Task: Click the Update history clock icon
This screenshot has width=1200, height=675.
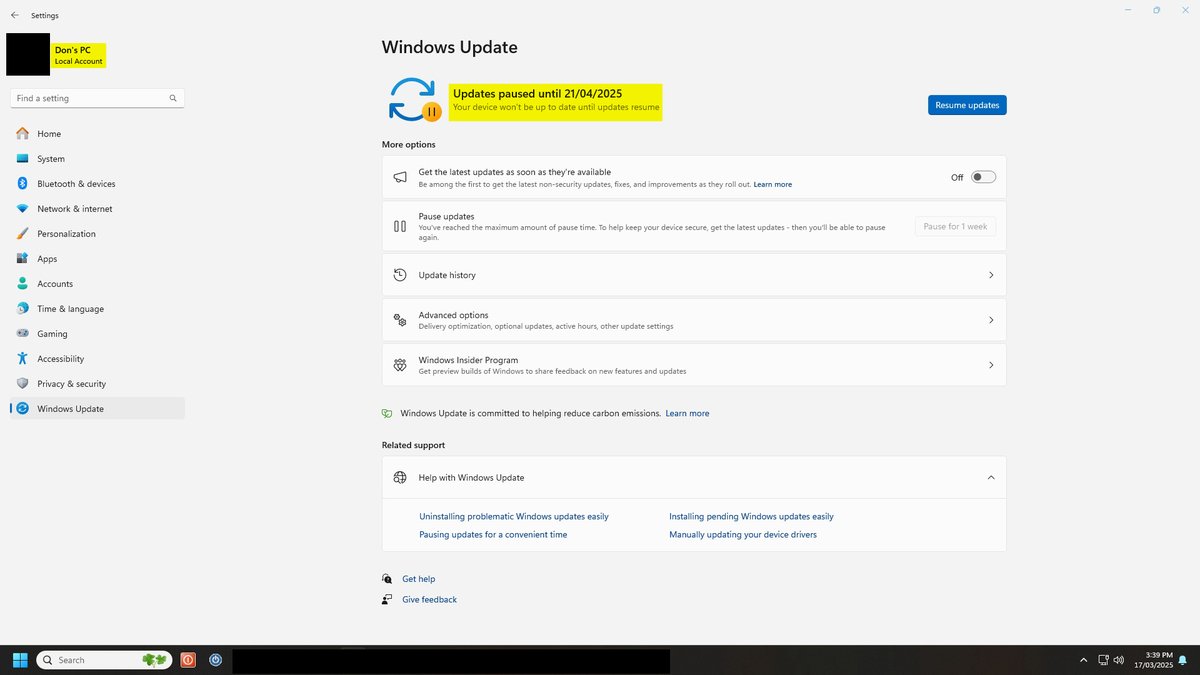Action: 400,274
